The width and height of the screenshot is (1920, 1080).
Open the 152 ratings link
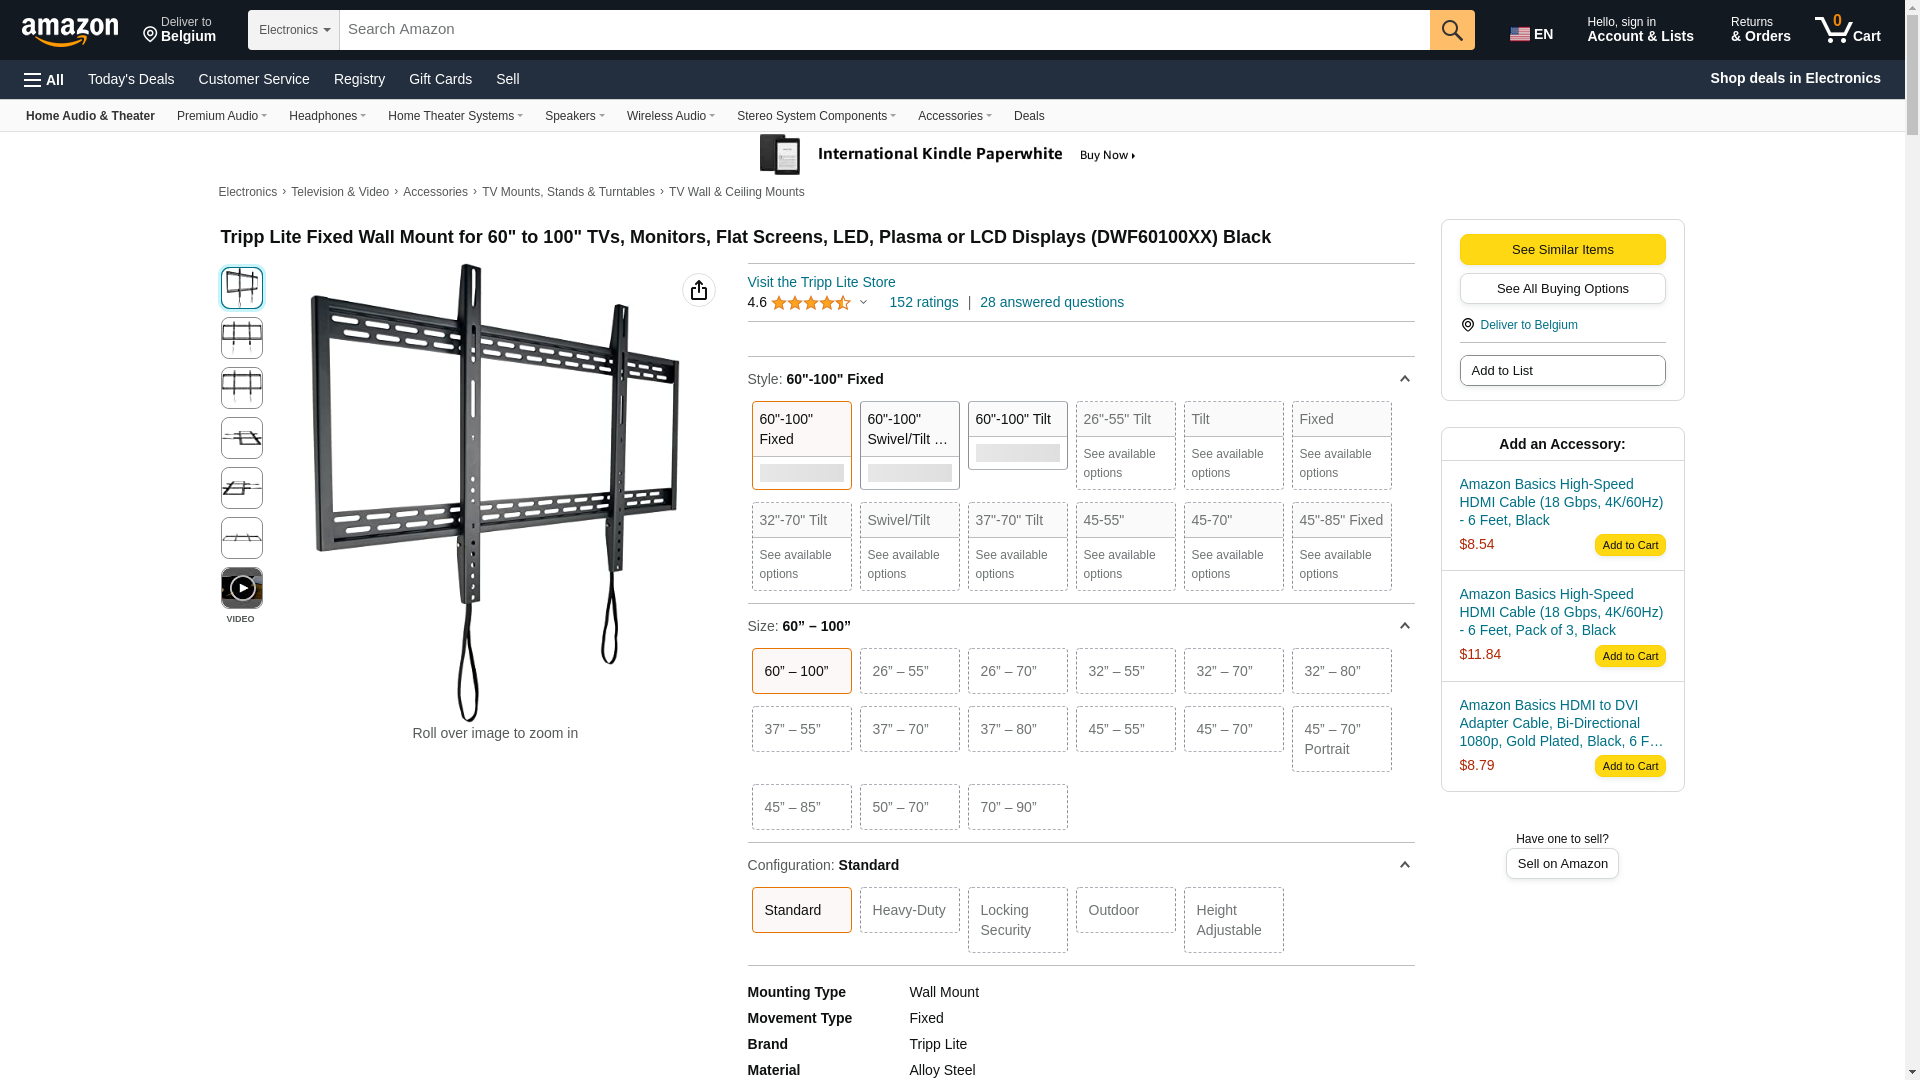pyautogui.click(x=923, y=302)
